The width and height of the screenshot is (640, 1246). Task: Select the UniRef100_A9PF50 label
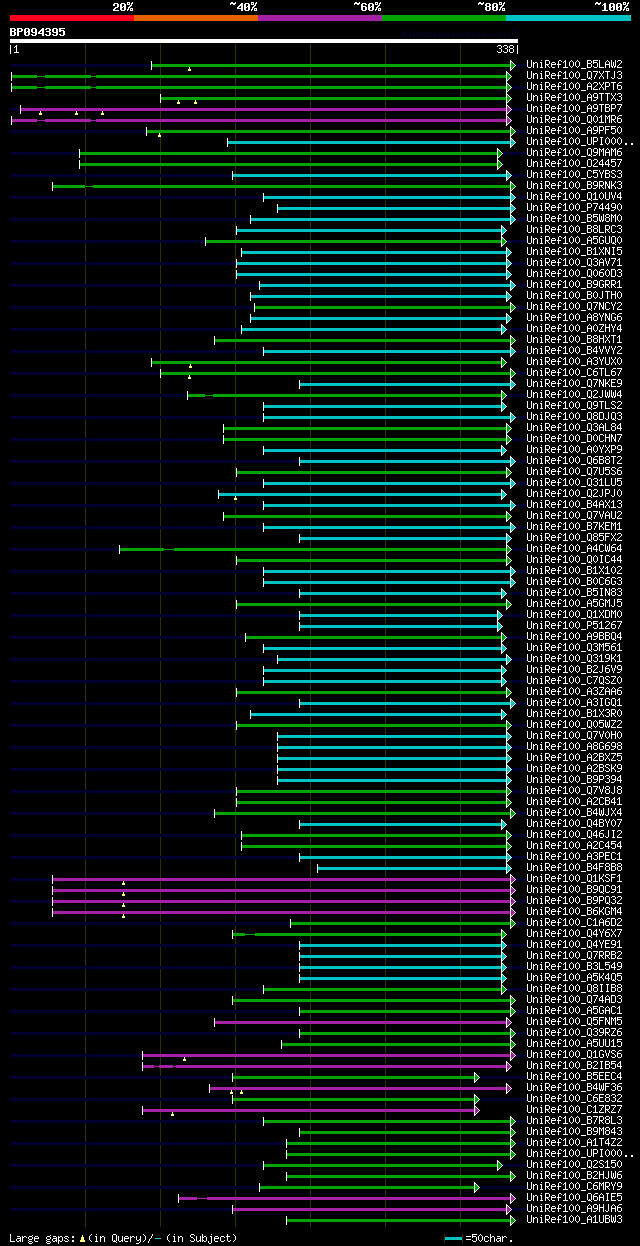(x=574, y=131)
